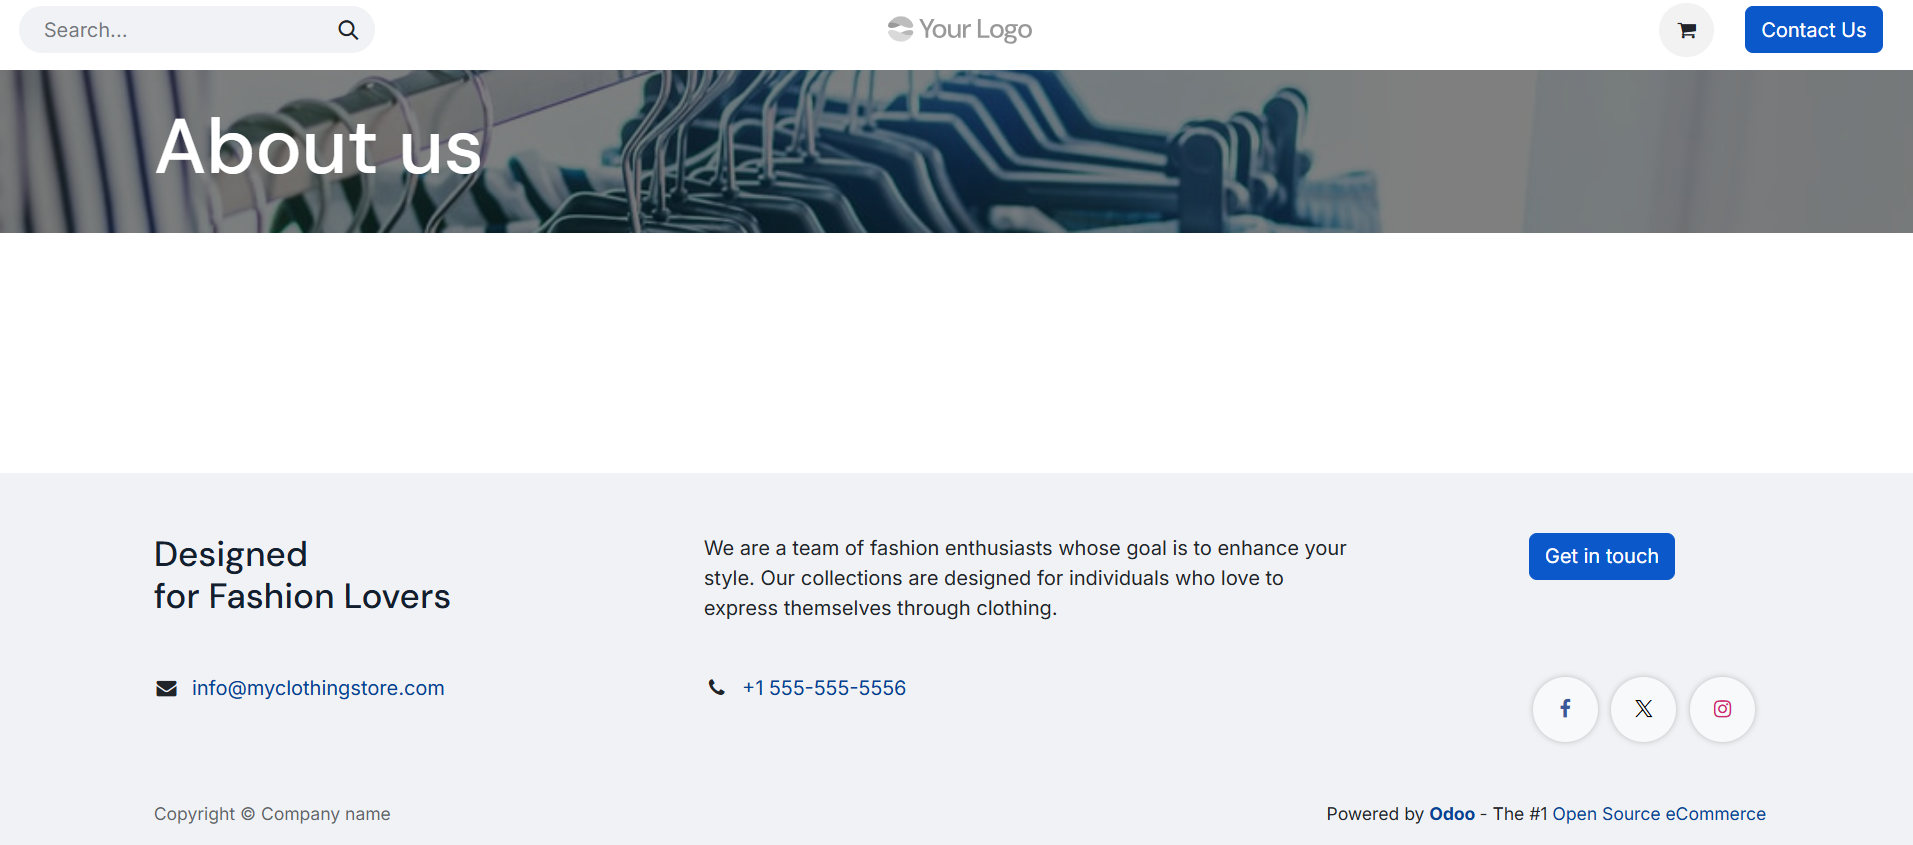Select the About us banner heading
The width and height of the screenshot is (1913, 845).
[319, 147]
